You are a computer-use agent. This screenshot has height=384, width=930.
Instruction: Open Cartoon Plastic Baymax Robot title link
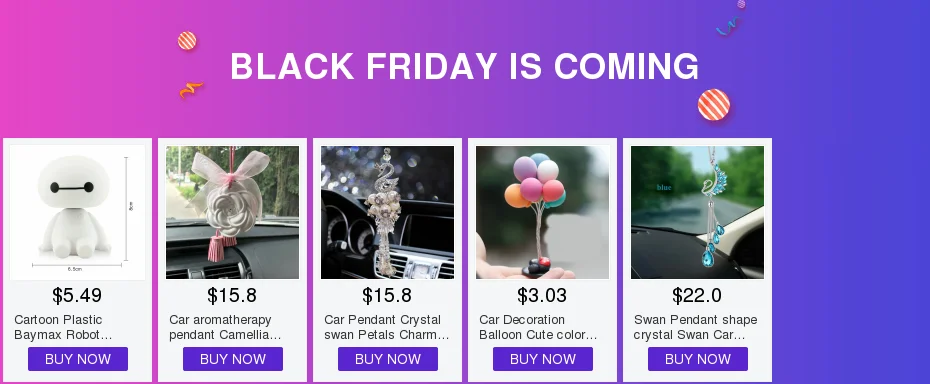[63, 327]
